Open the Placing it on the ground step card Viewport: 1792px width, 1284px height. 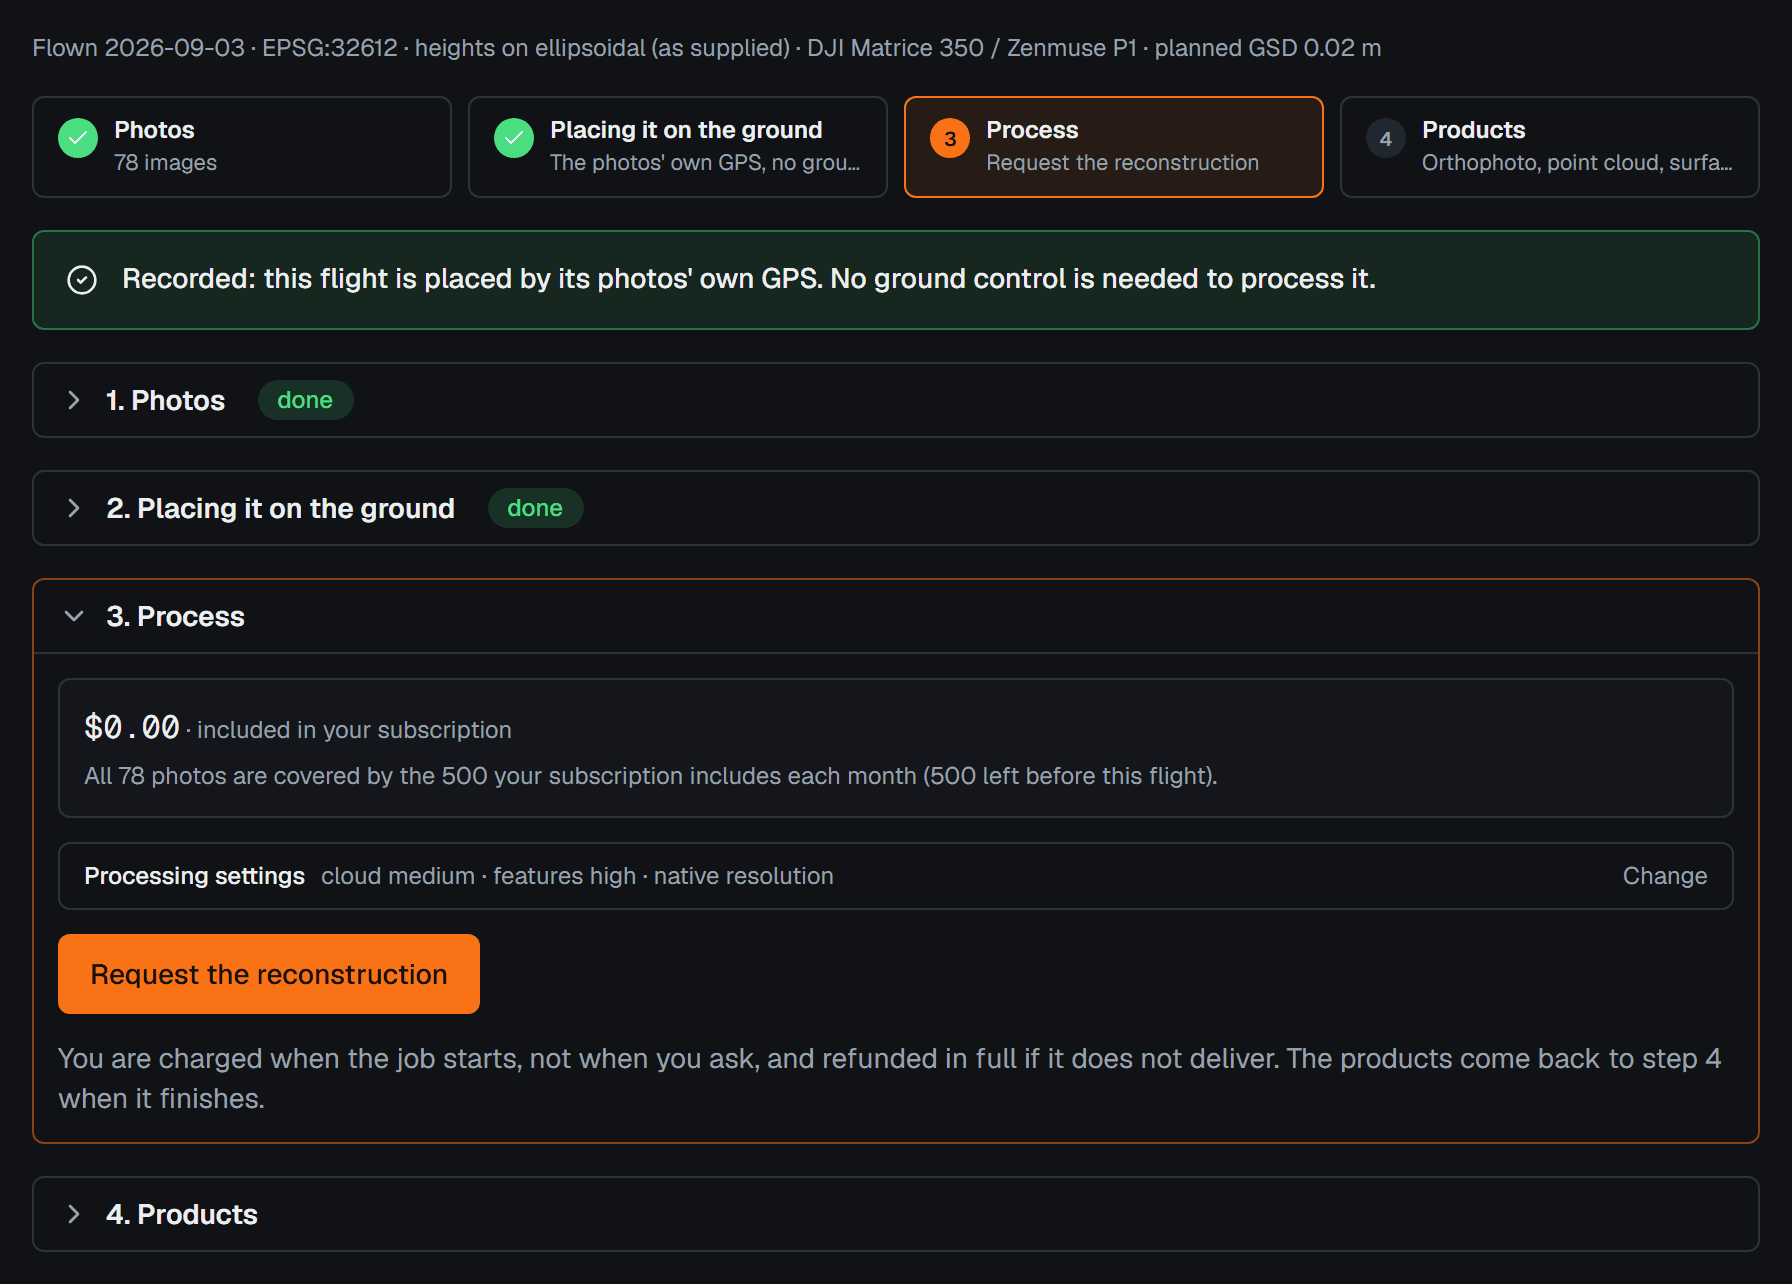pos(678,147)
